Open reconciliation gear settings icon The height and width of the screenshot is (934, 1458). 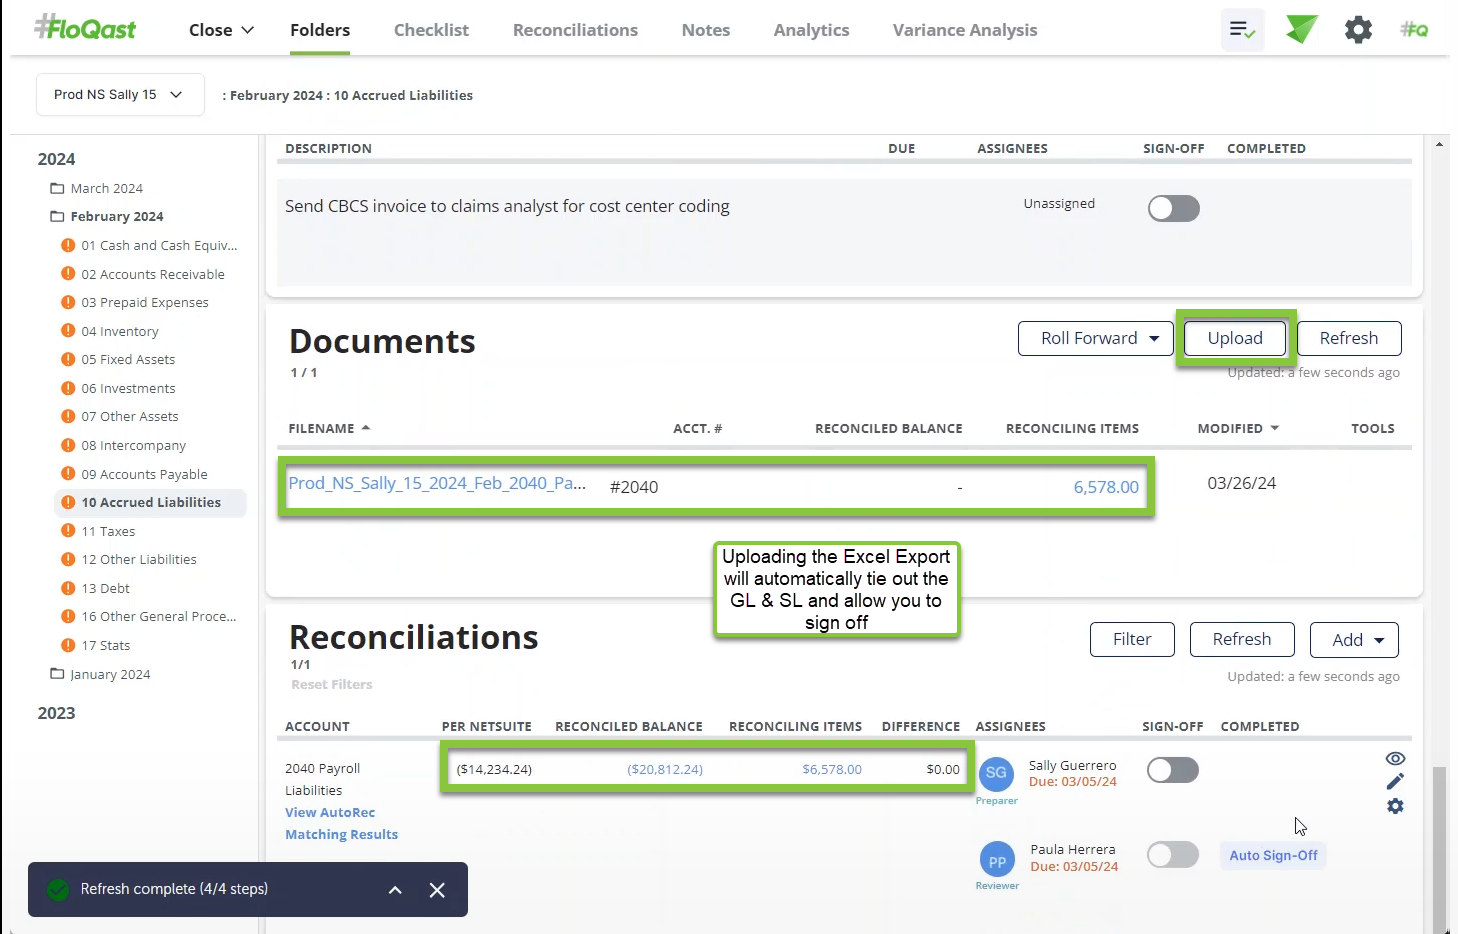[1395, 806]
